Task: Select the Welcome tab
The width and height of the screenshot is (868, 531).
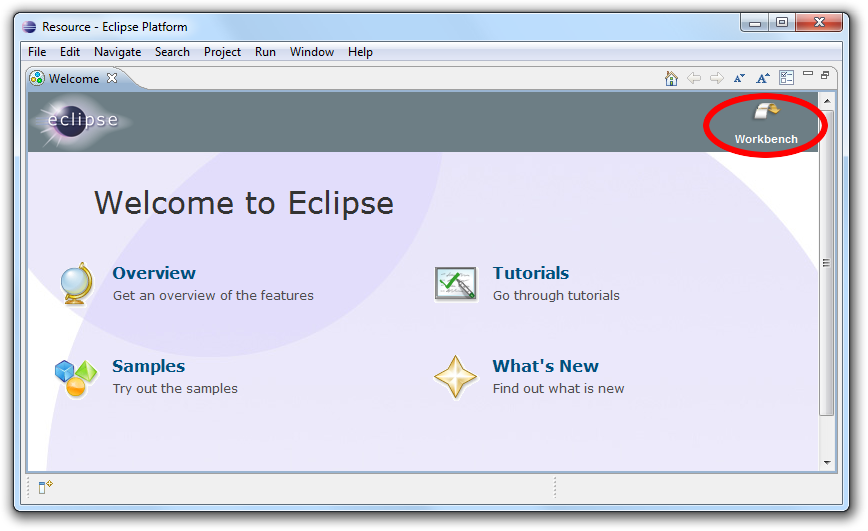Action: point(74,79)
